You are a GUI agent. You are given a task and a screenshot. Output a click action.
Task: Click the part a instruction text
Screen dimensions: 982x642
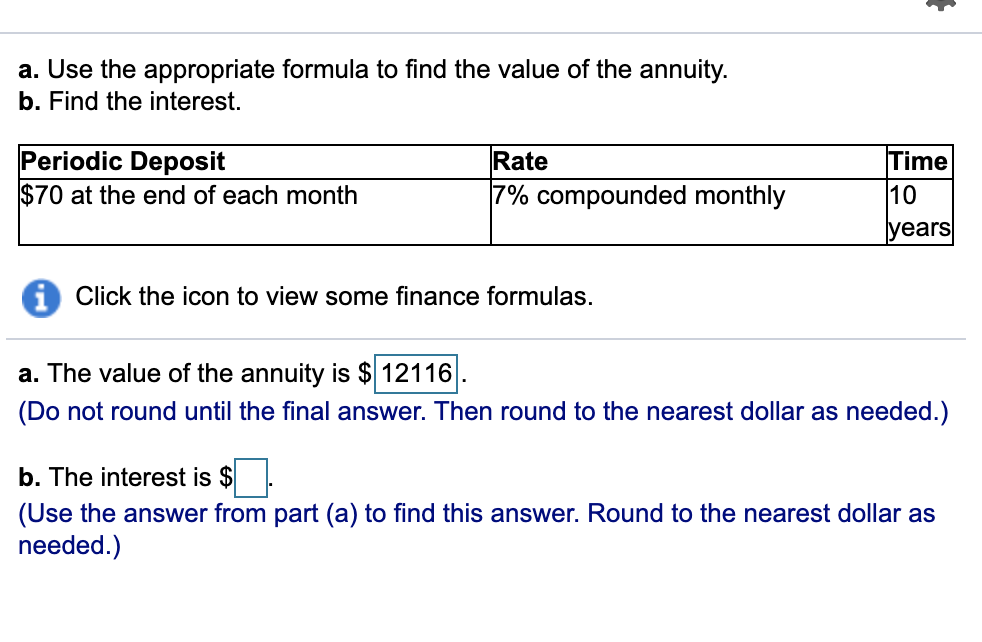click(373, 69)
